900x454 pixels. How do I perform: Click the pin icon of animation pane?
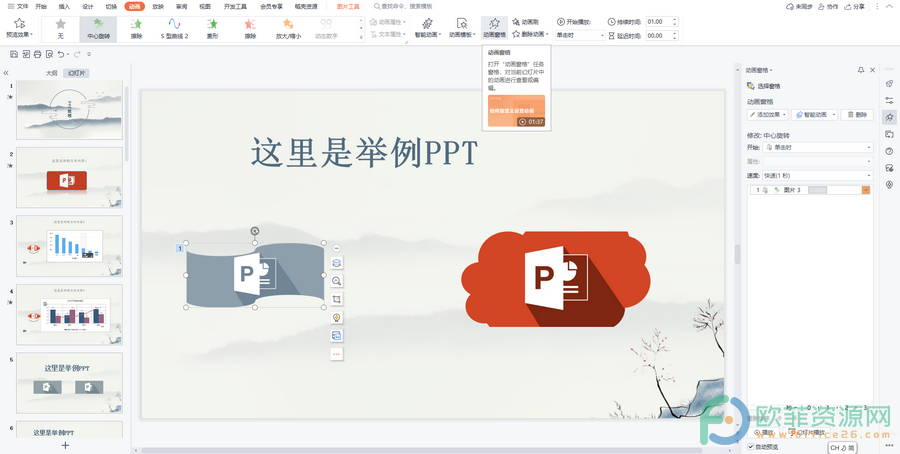860,70
